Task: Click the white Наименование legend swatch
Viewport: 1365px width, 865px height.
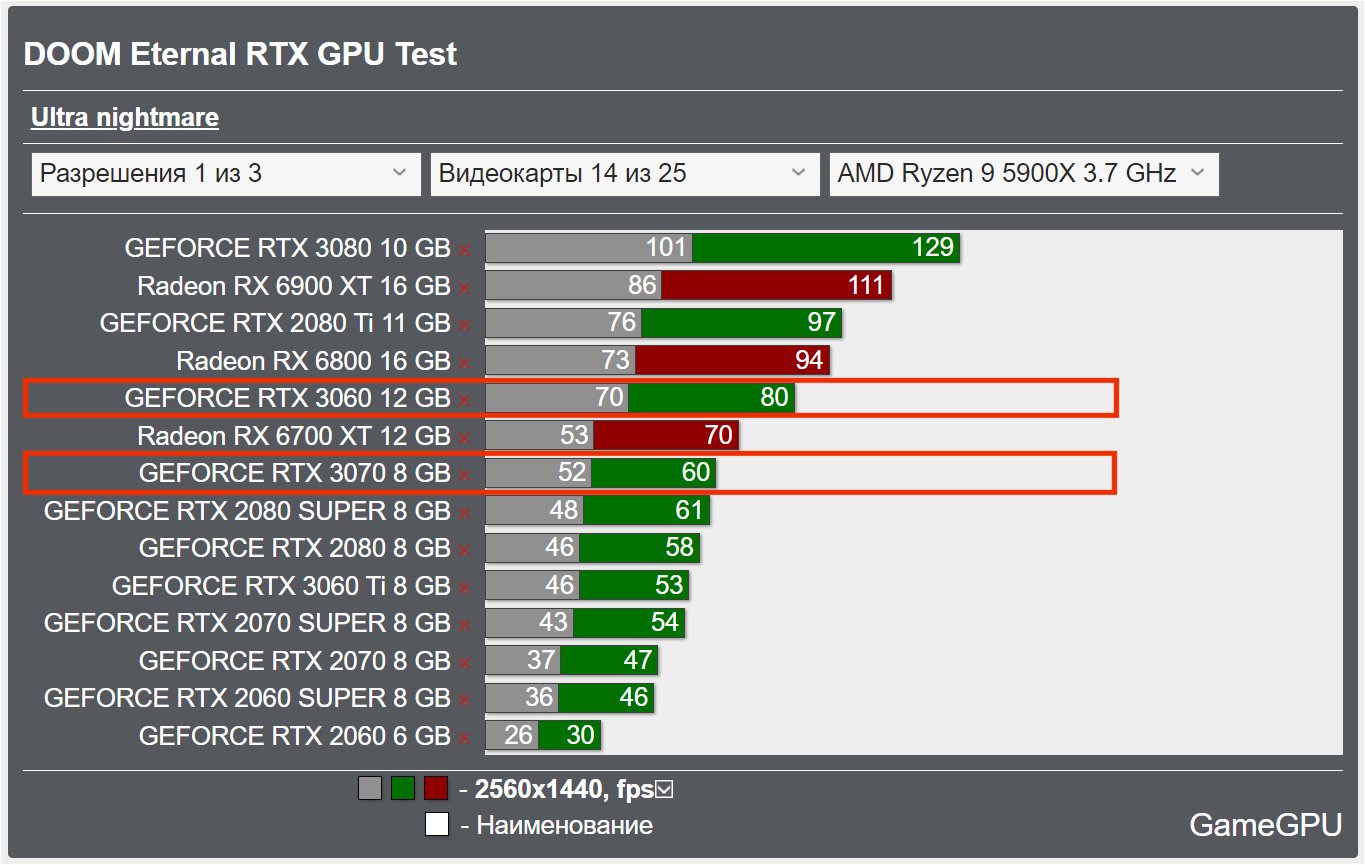Action: 436,825
